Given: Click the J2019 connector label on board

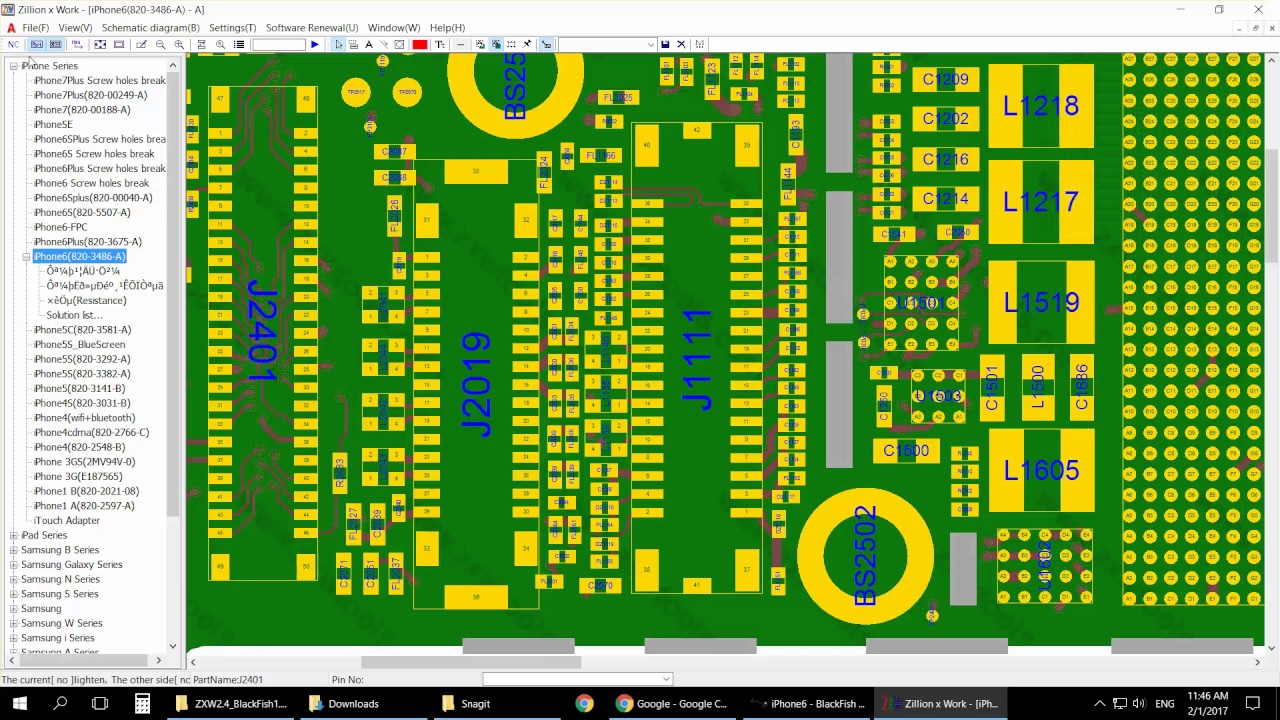Looking at the screenshot, I should tap(477, 385).
